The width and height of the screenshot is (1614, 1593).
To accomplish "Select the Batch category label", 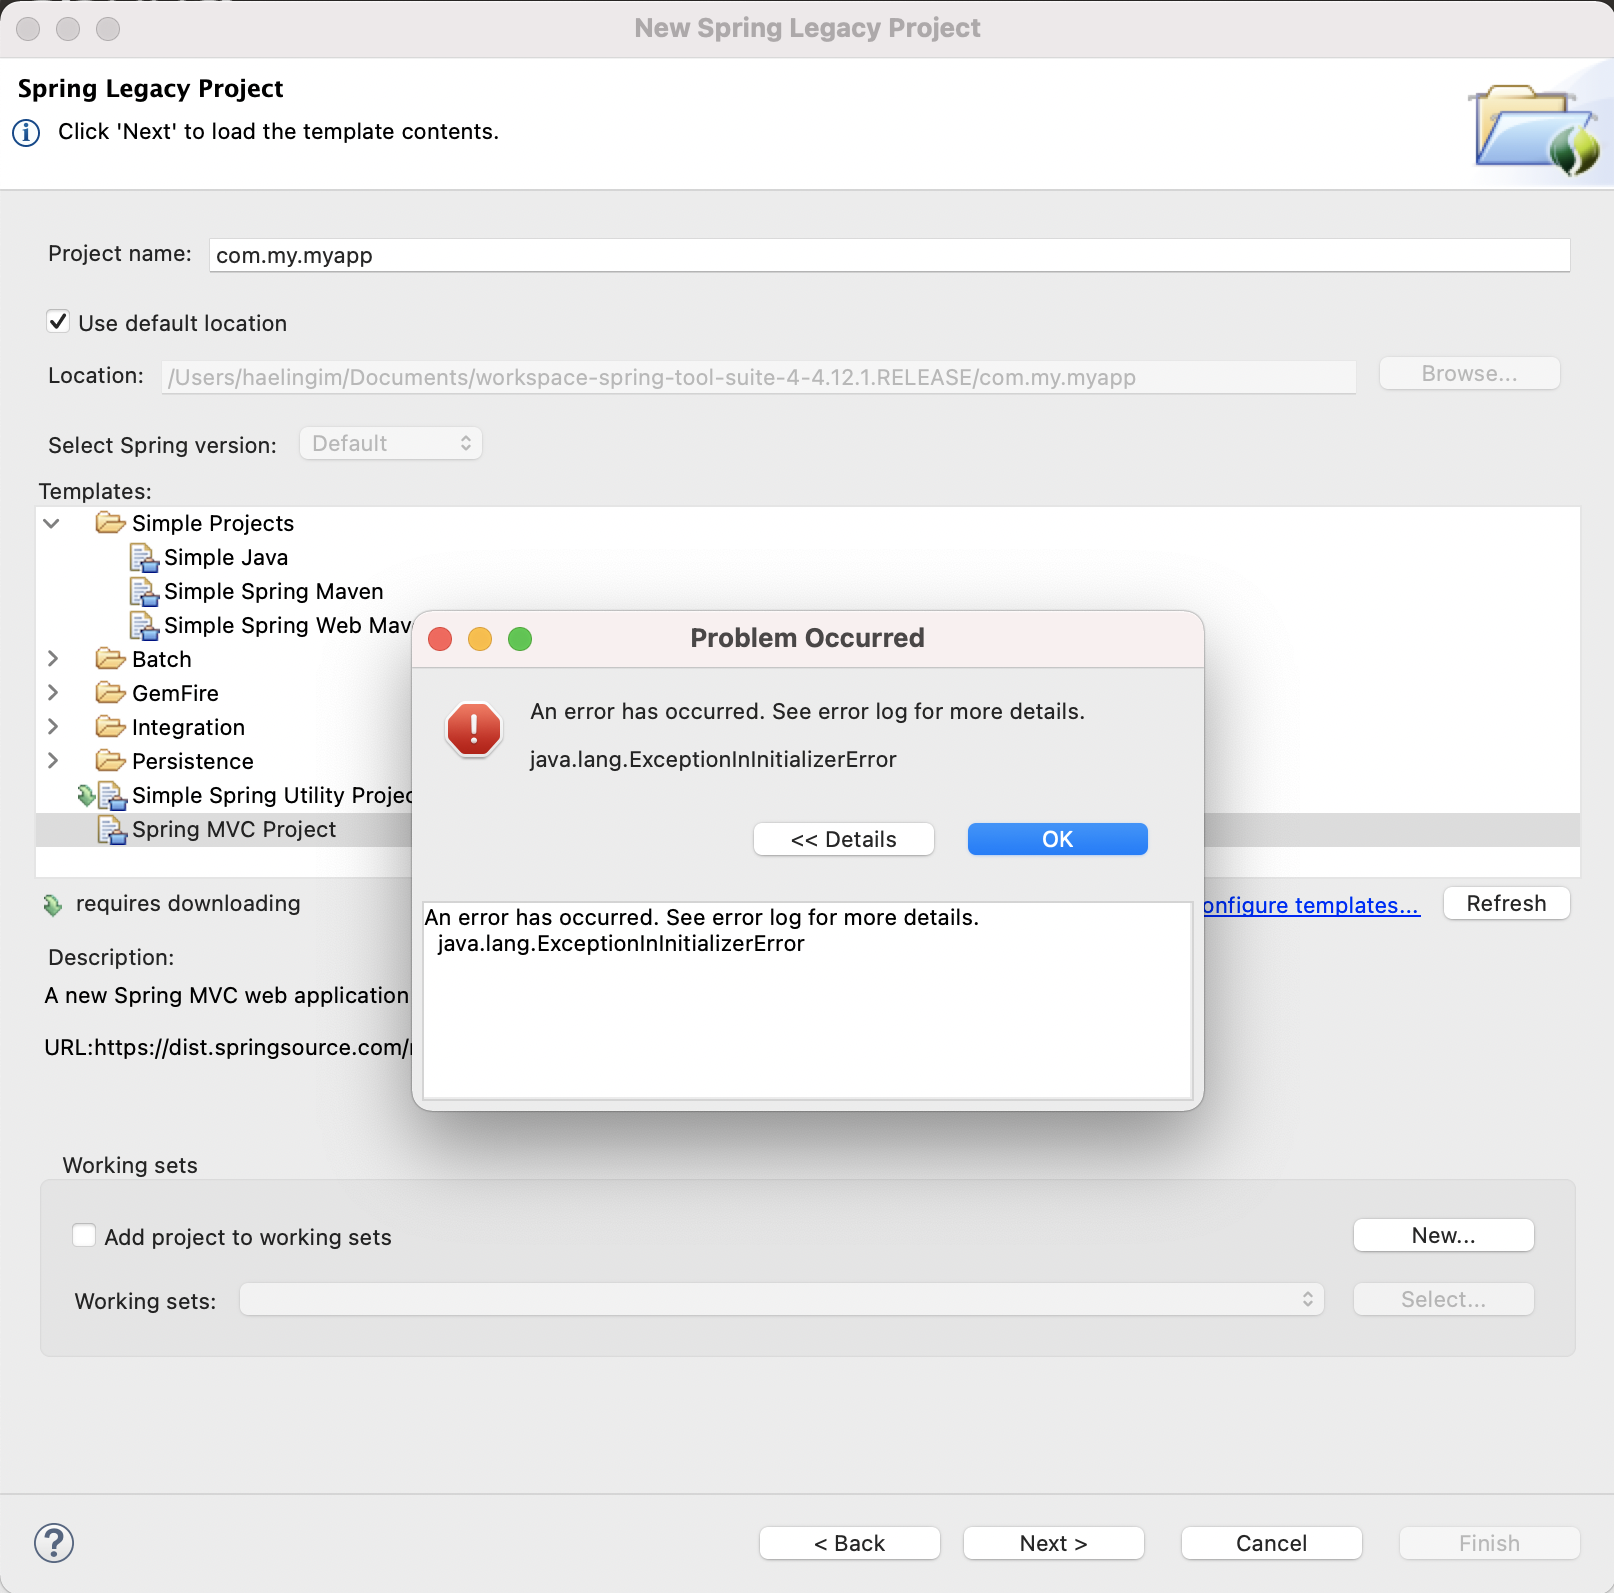I will [x=162, y=659].
